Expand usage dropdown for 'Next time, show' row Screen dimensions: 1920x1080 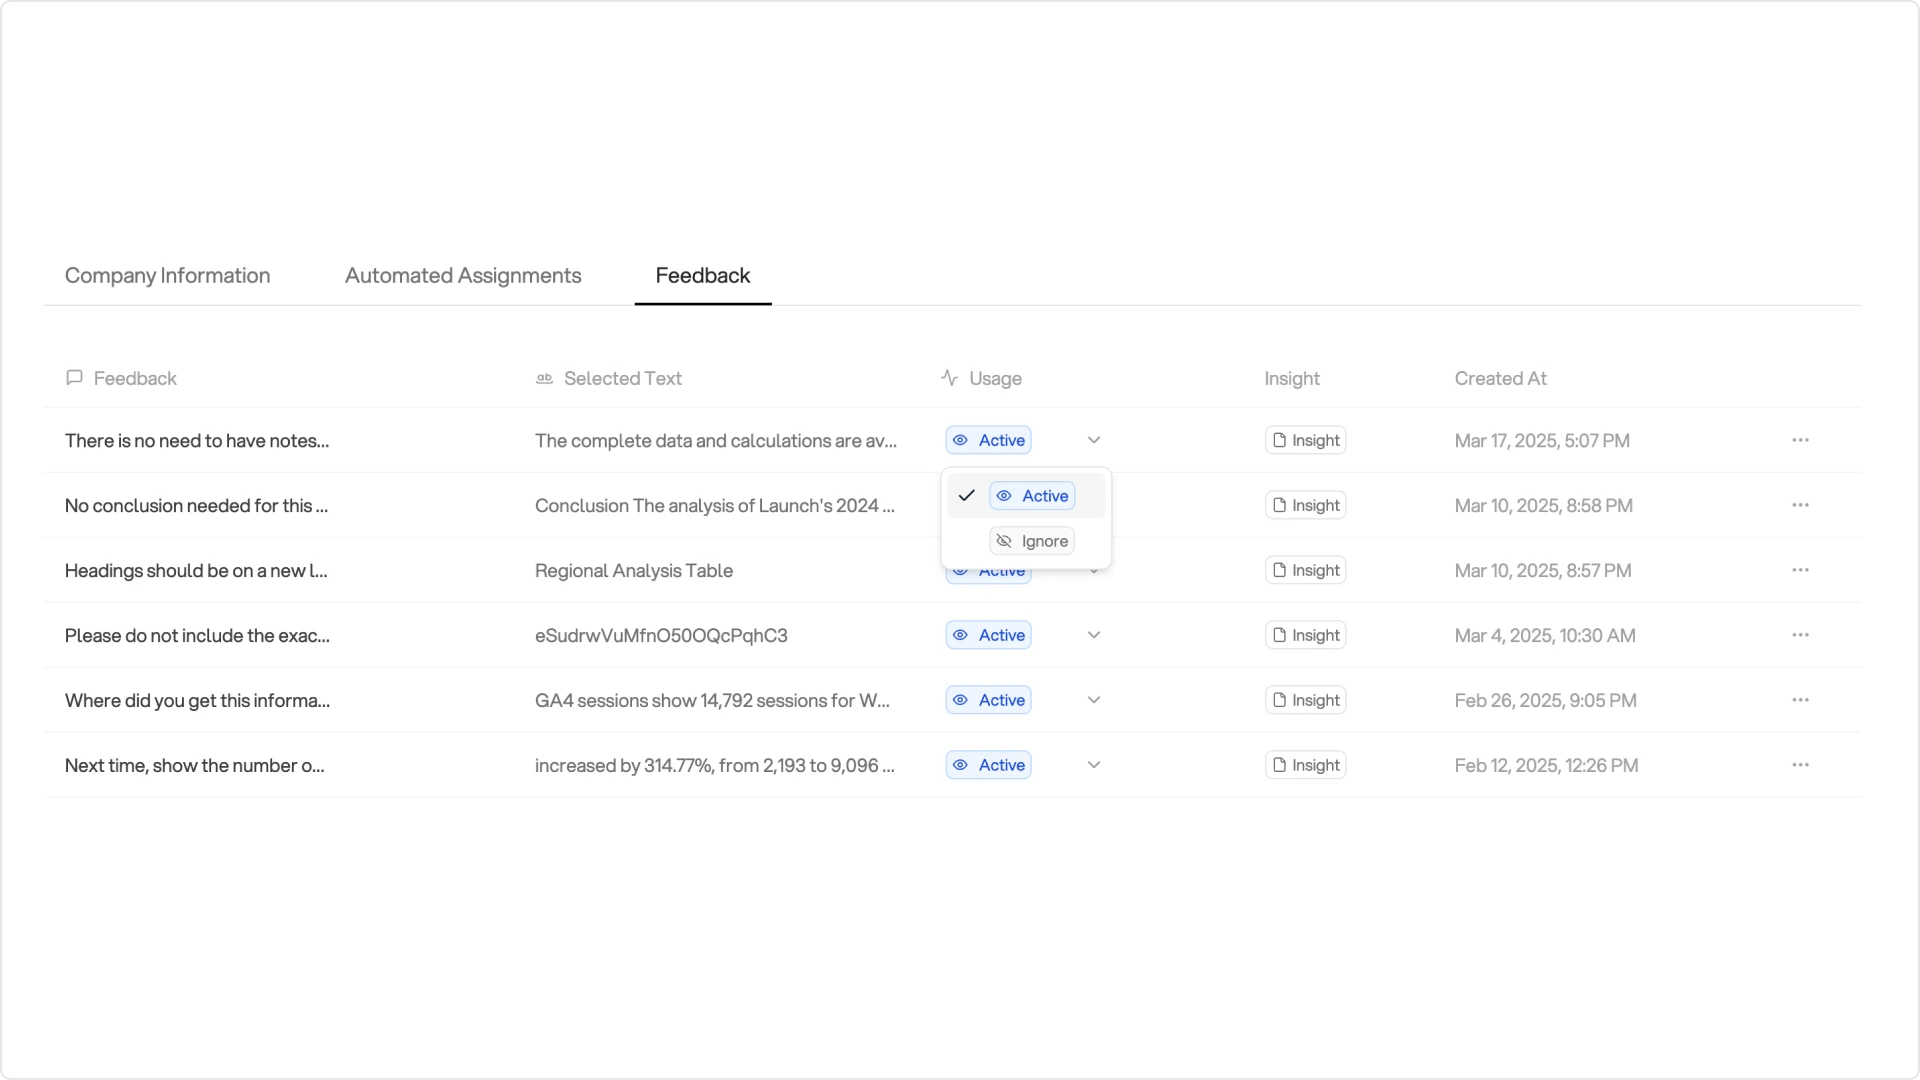coord(1094,765)
